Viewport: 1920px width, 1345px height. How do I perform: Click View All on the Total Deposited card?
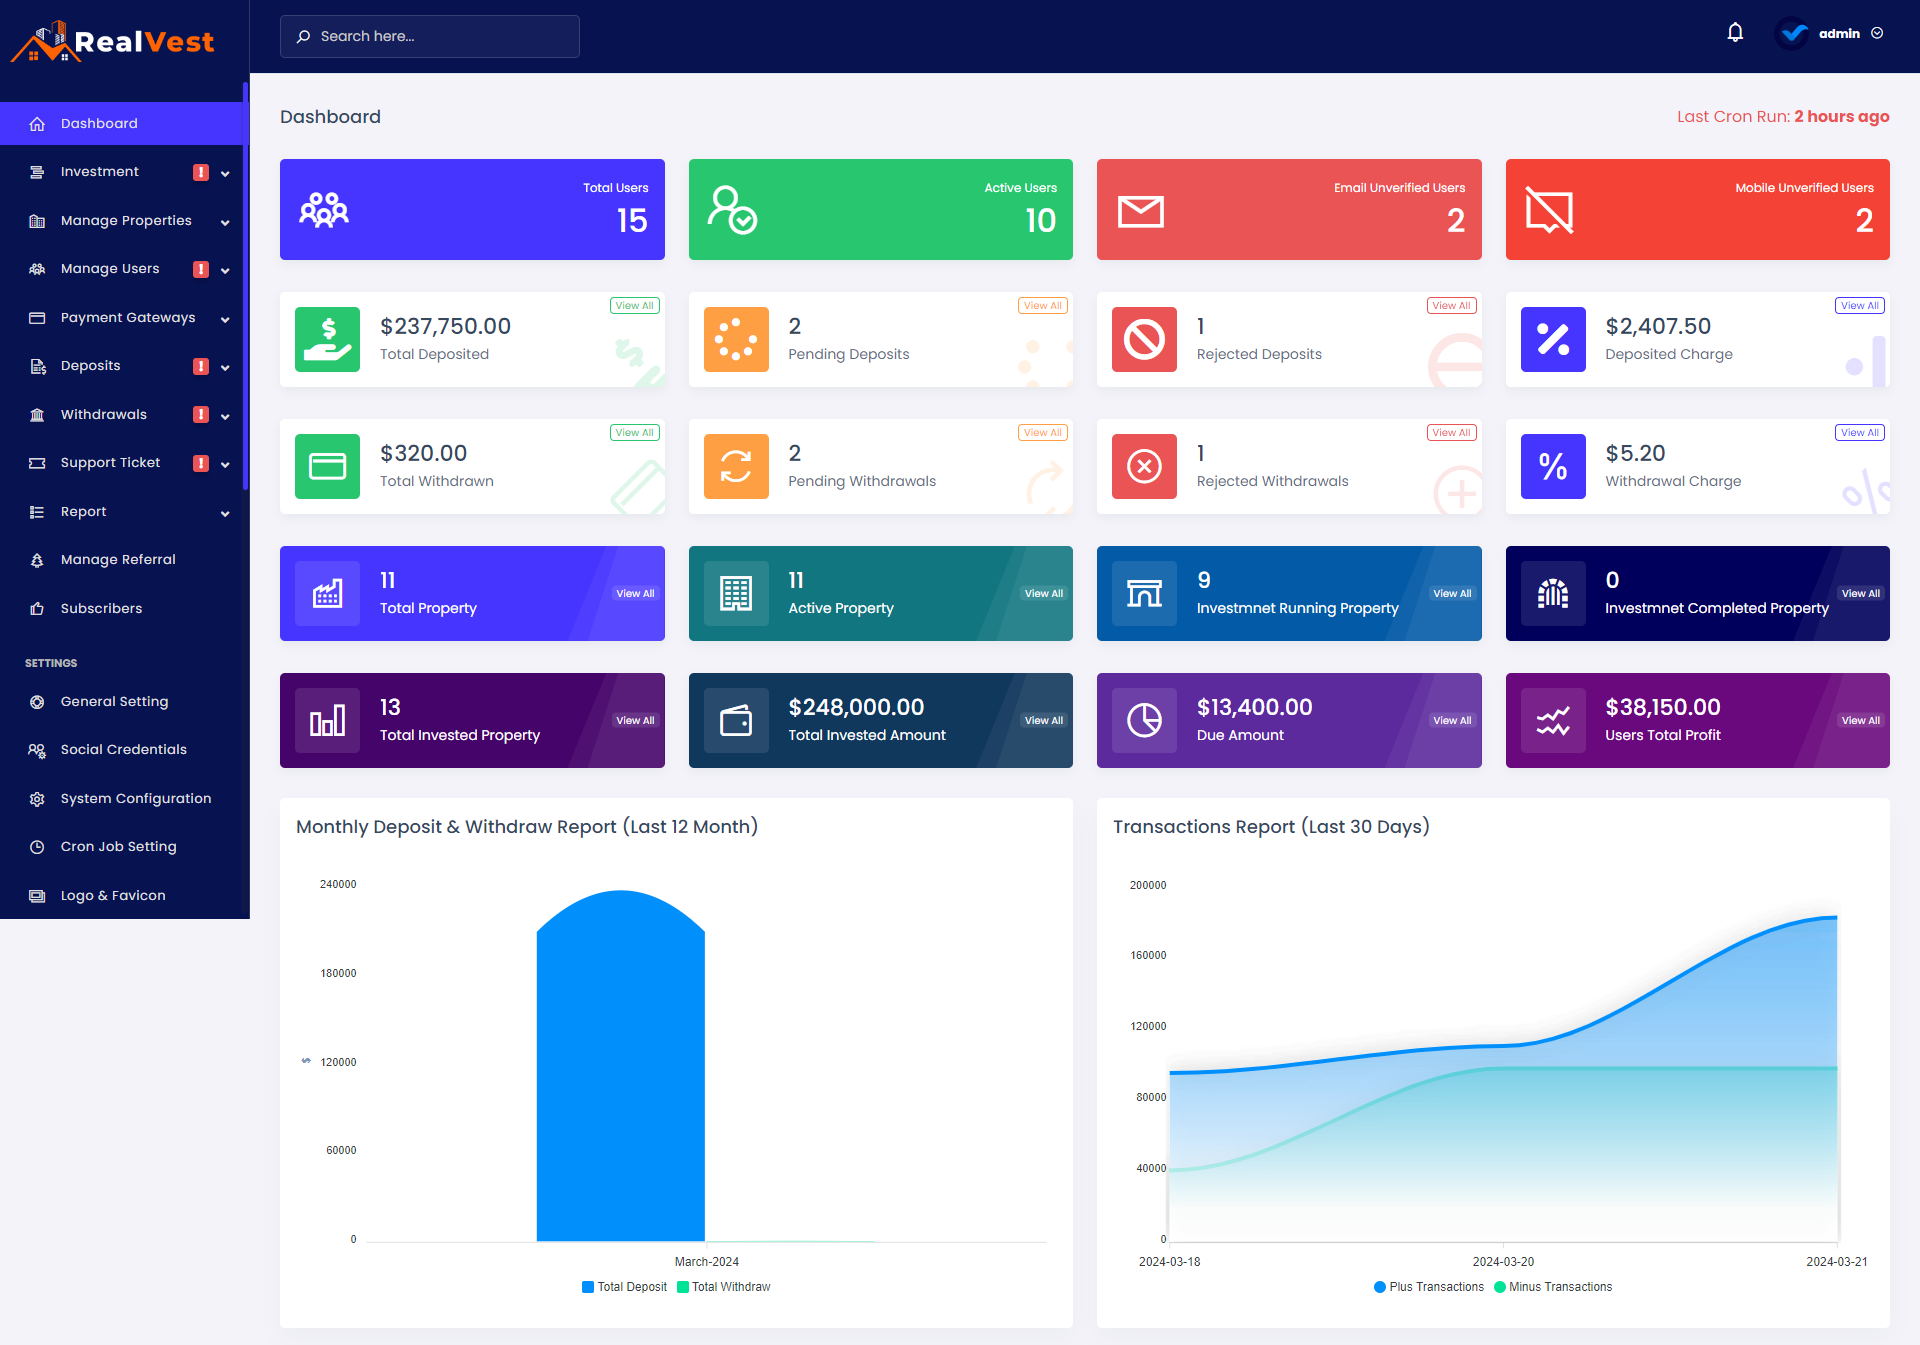pyautogui.click(x=634, y=306)
